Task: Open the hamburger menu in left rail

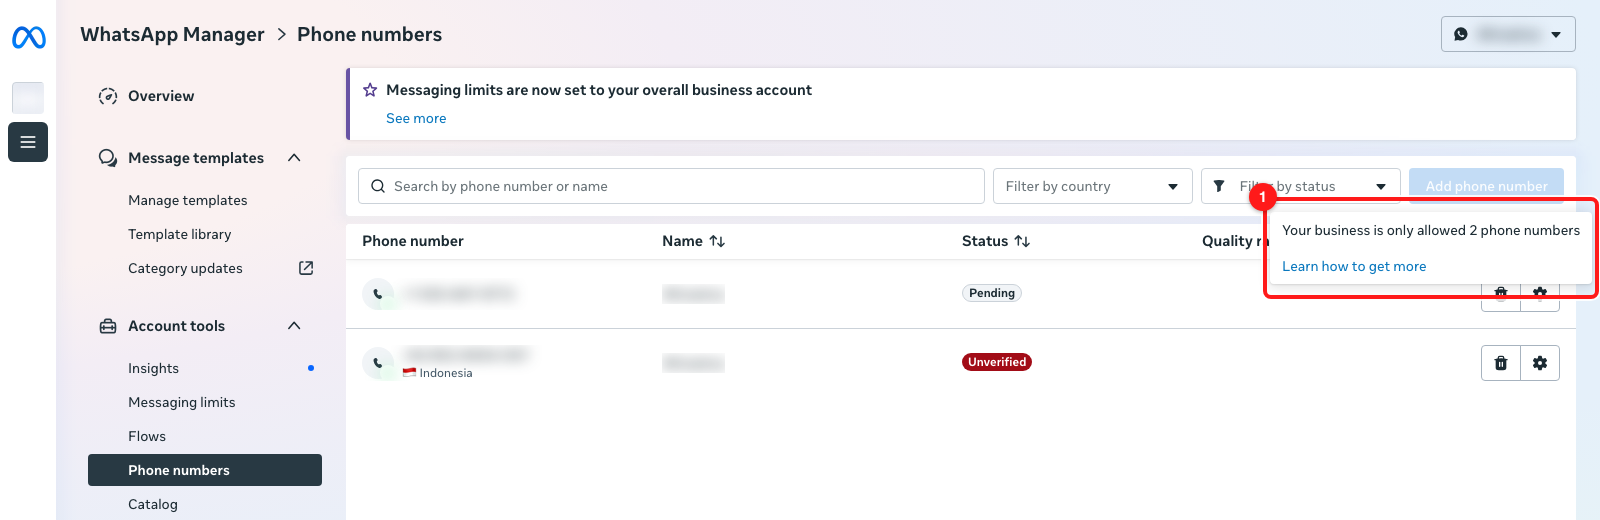Action: (28, 142)
